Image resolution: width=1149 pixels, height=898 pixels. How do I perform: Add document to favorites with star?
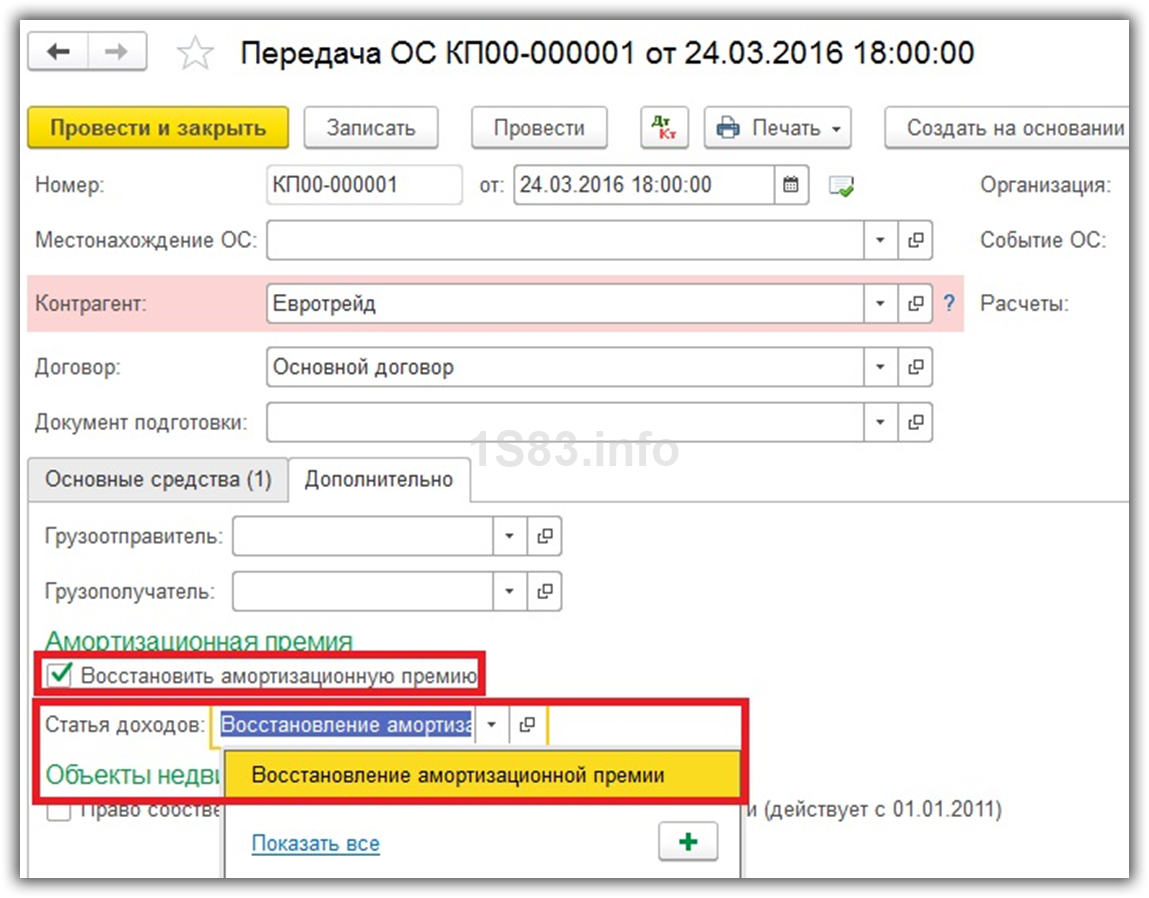[193, 54]
